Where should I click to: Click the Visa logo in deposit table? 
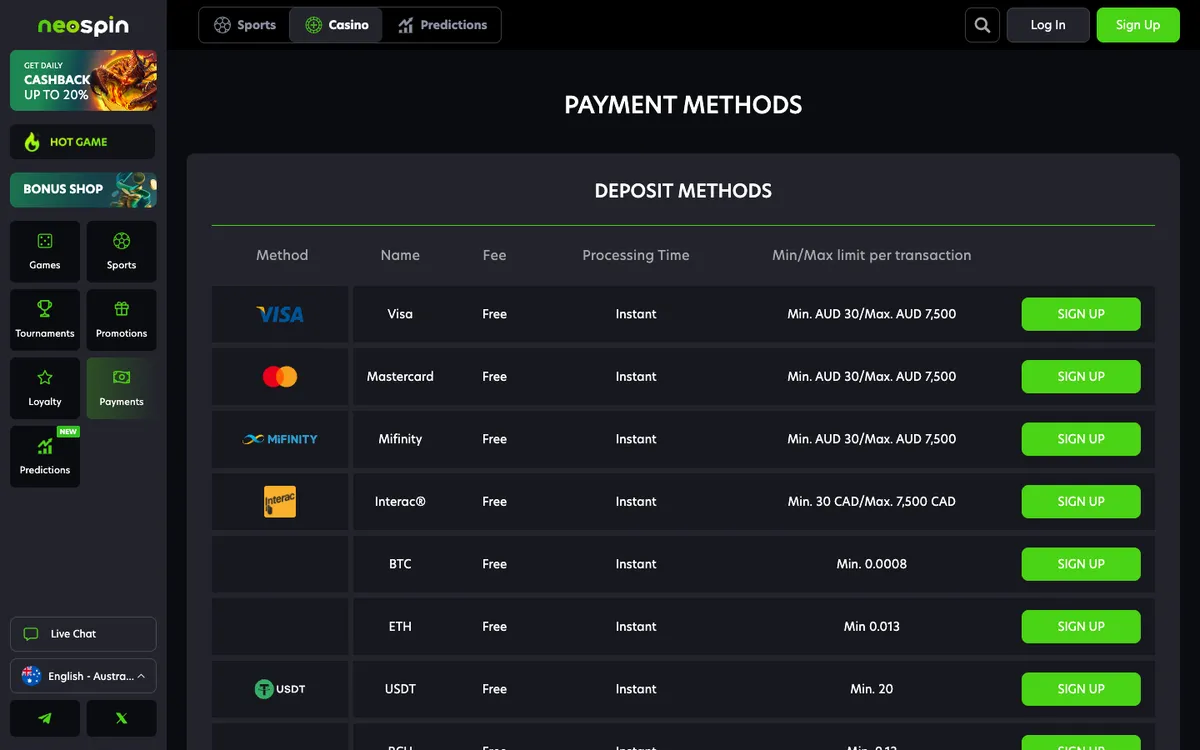(280, 314)
